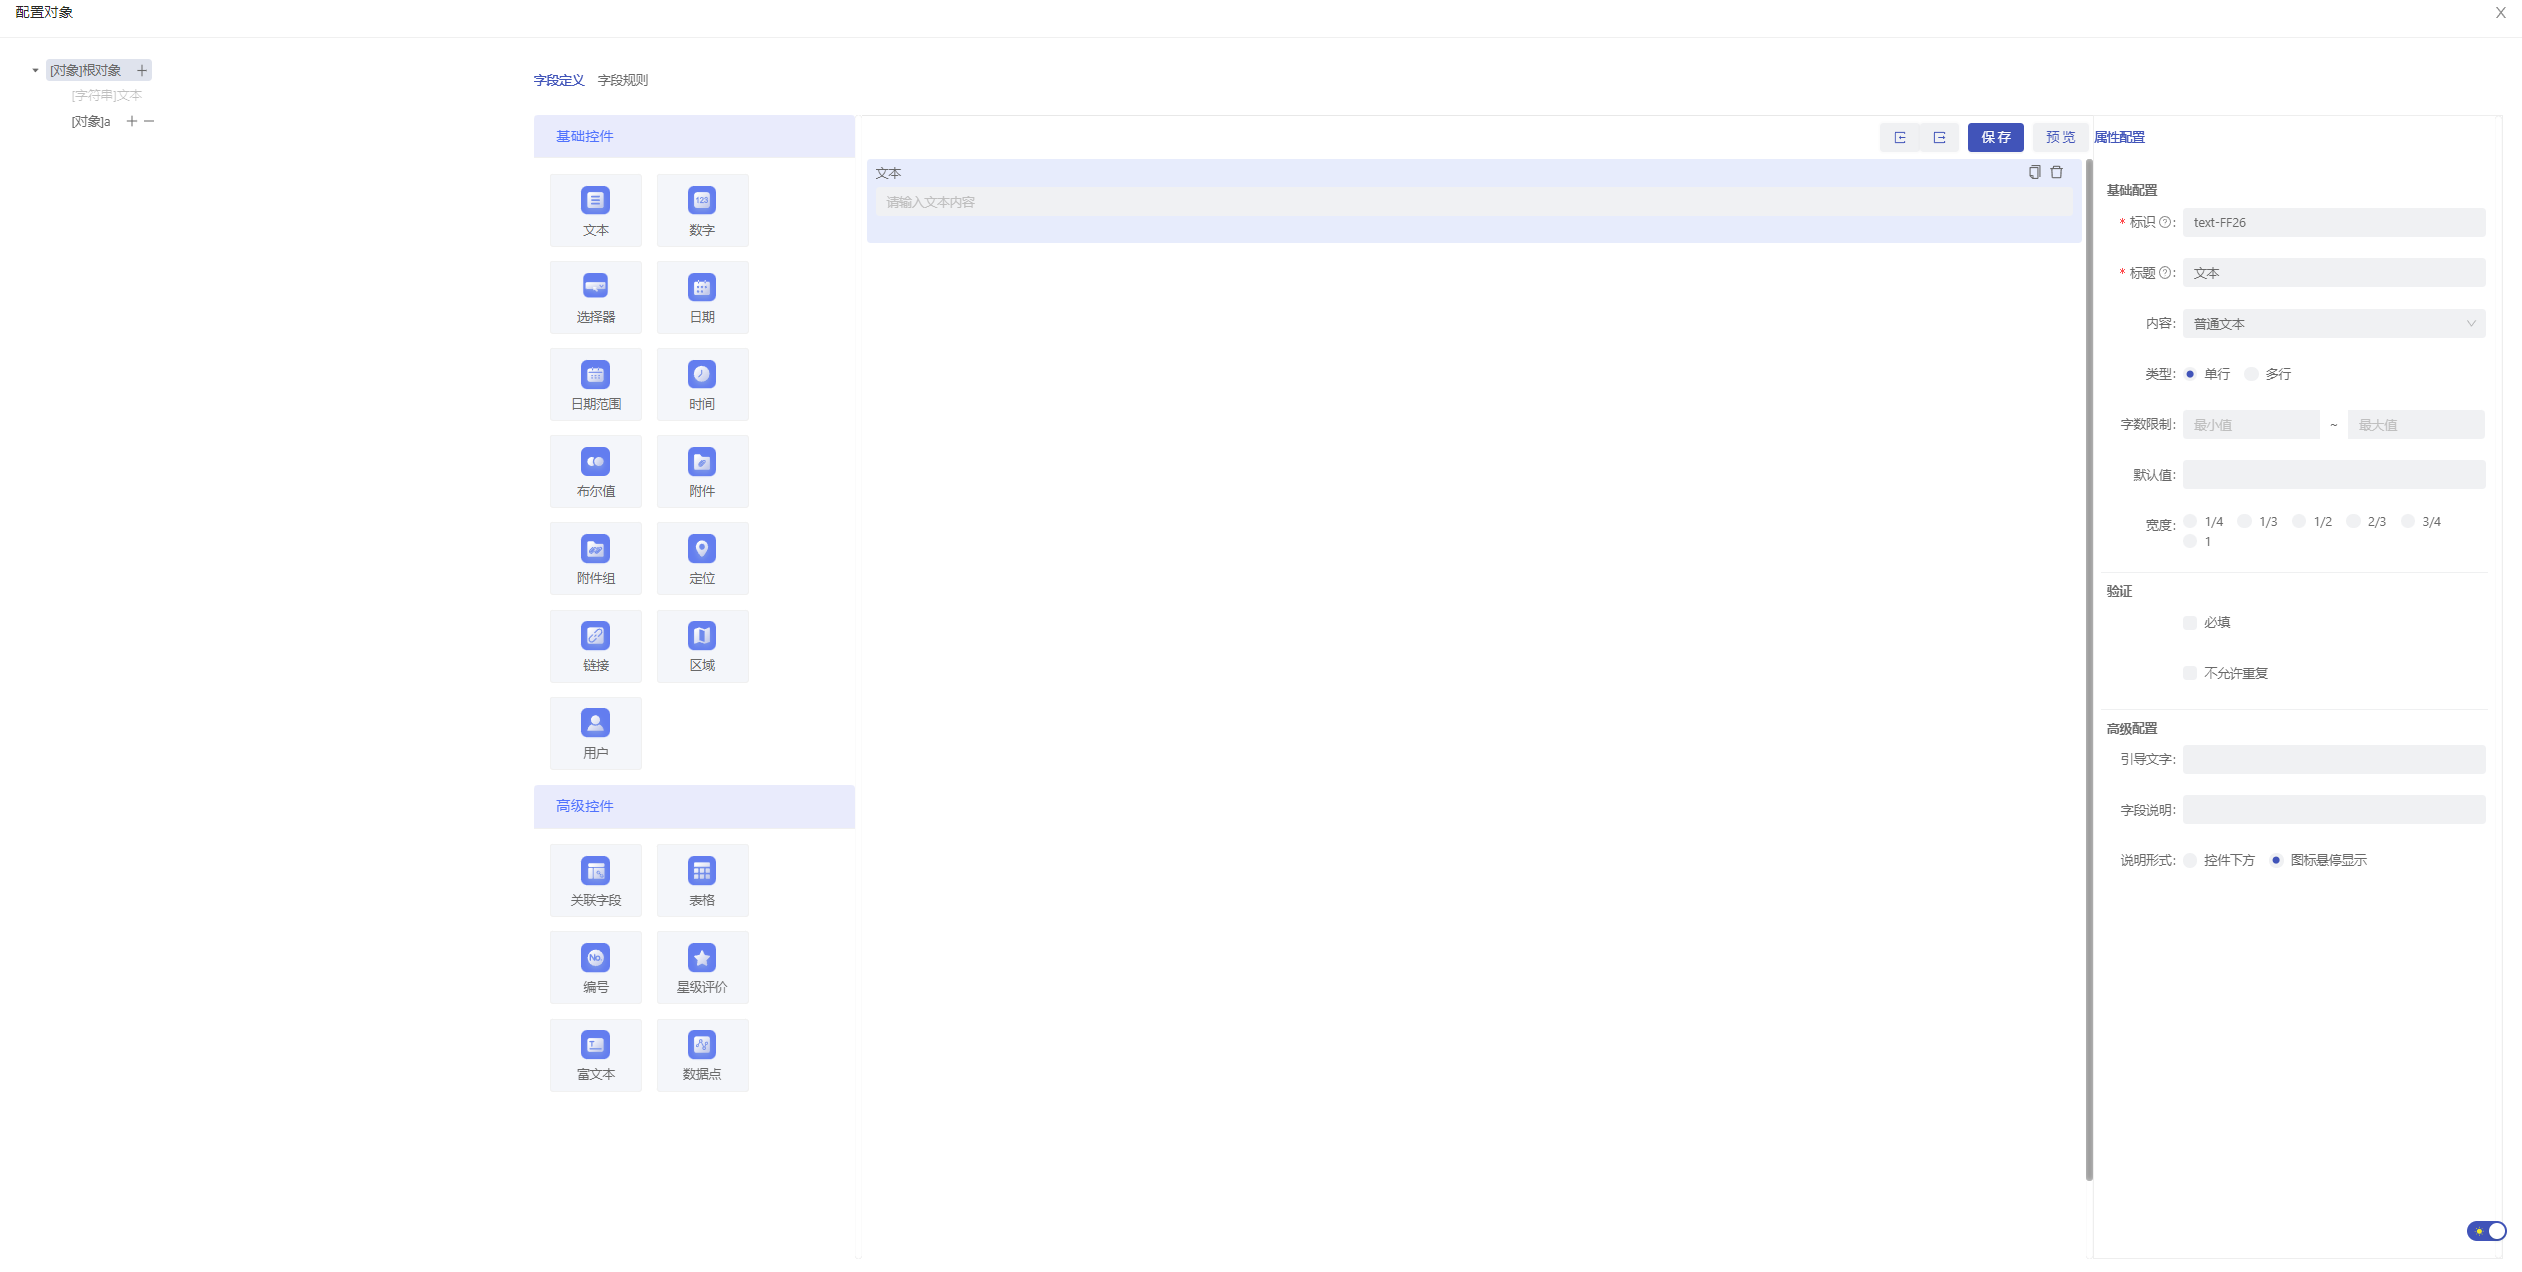Copy the 文本 field on canvas
The height and width of the screenshot is (1272, 2522).
[x=2034, y=172]
